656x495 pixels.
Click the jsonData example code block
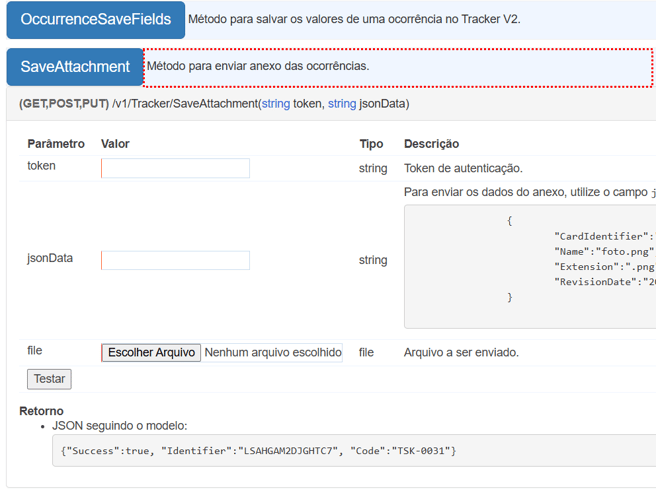click(x=530, y=266)
